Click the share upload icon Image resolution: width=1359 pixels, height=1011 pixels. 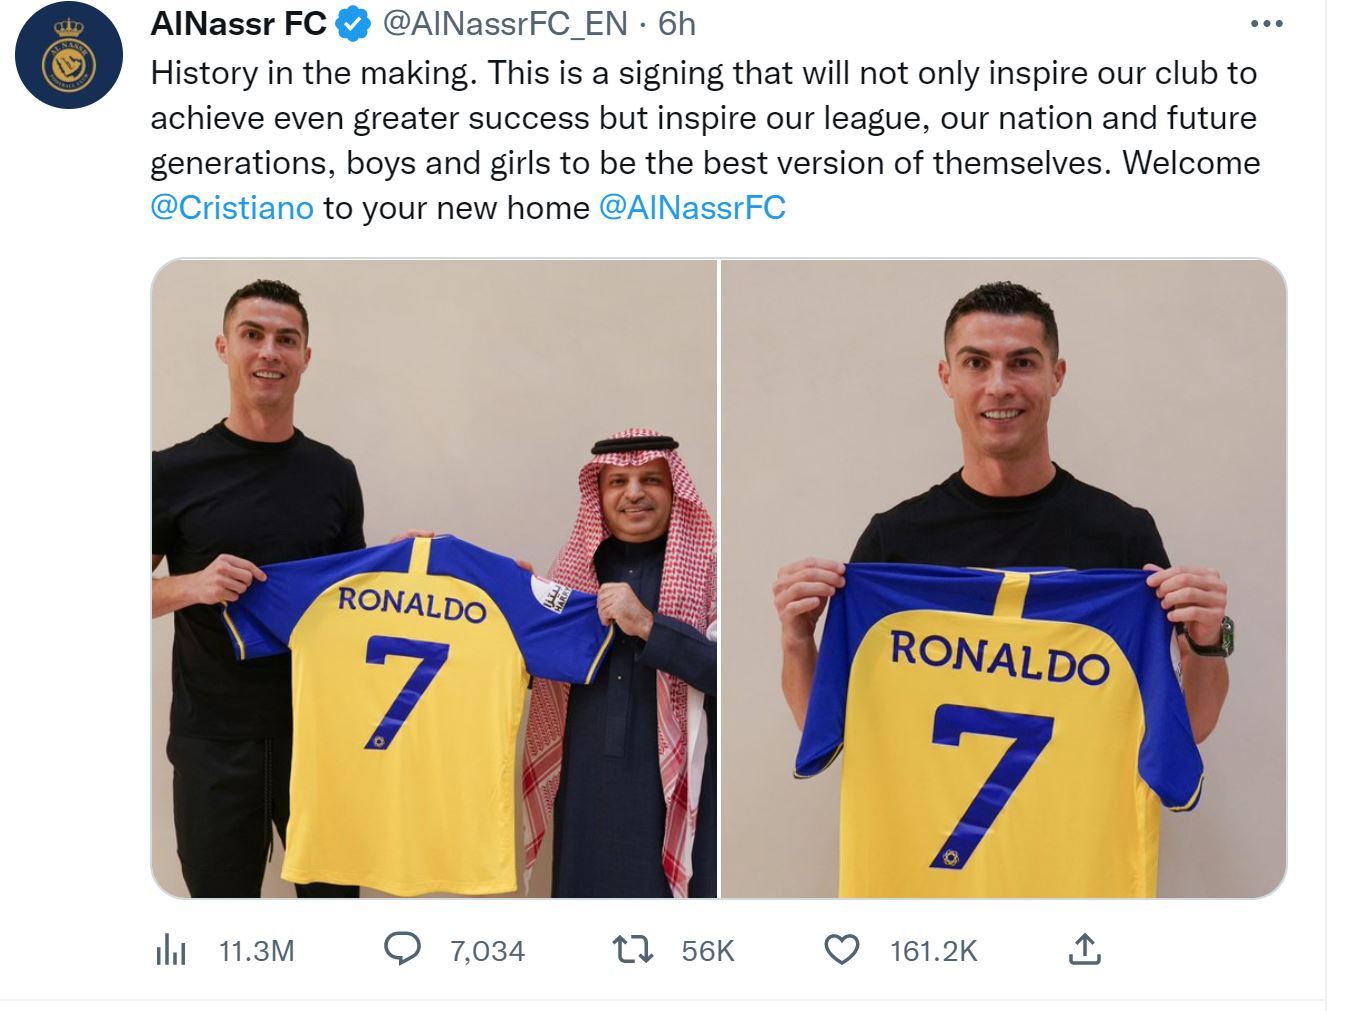(x=1084, y=949)
